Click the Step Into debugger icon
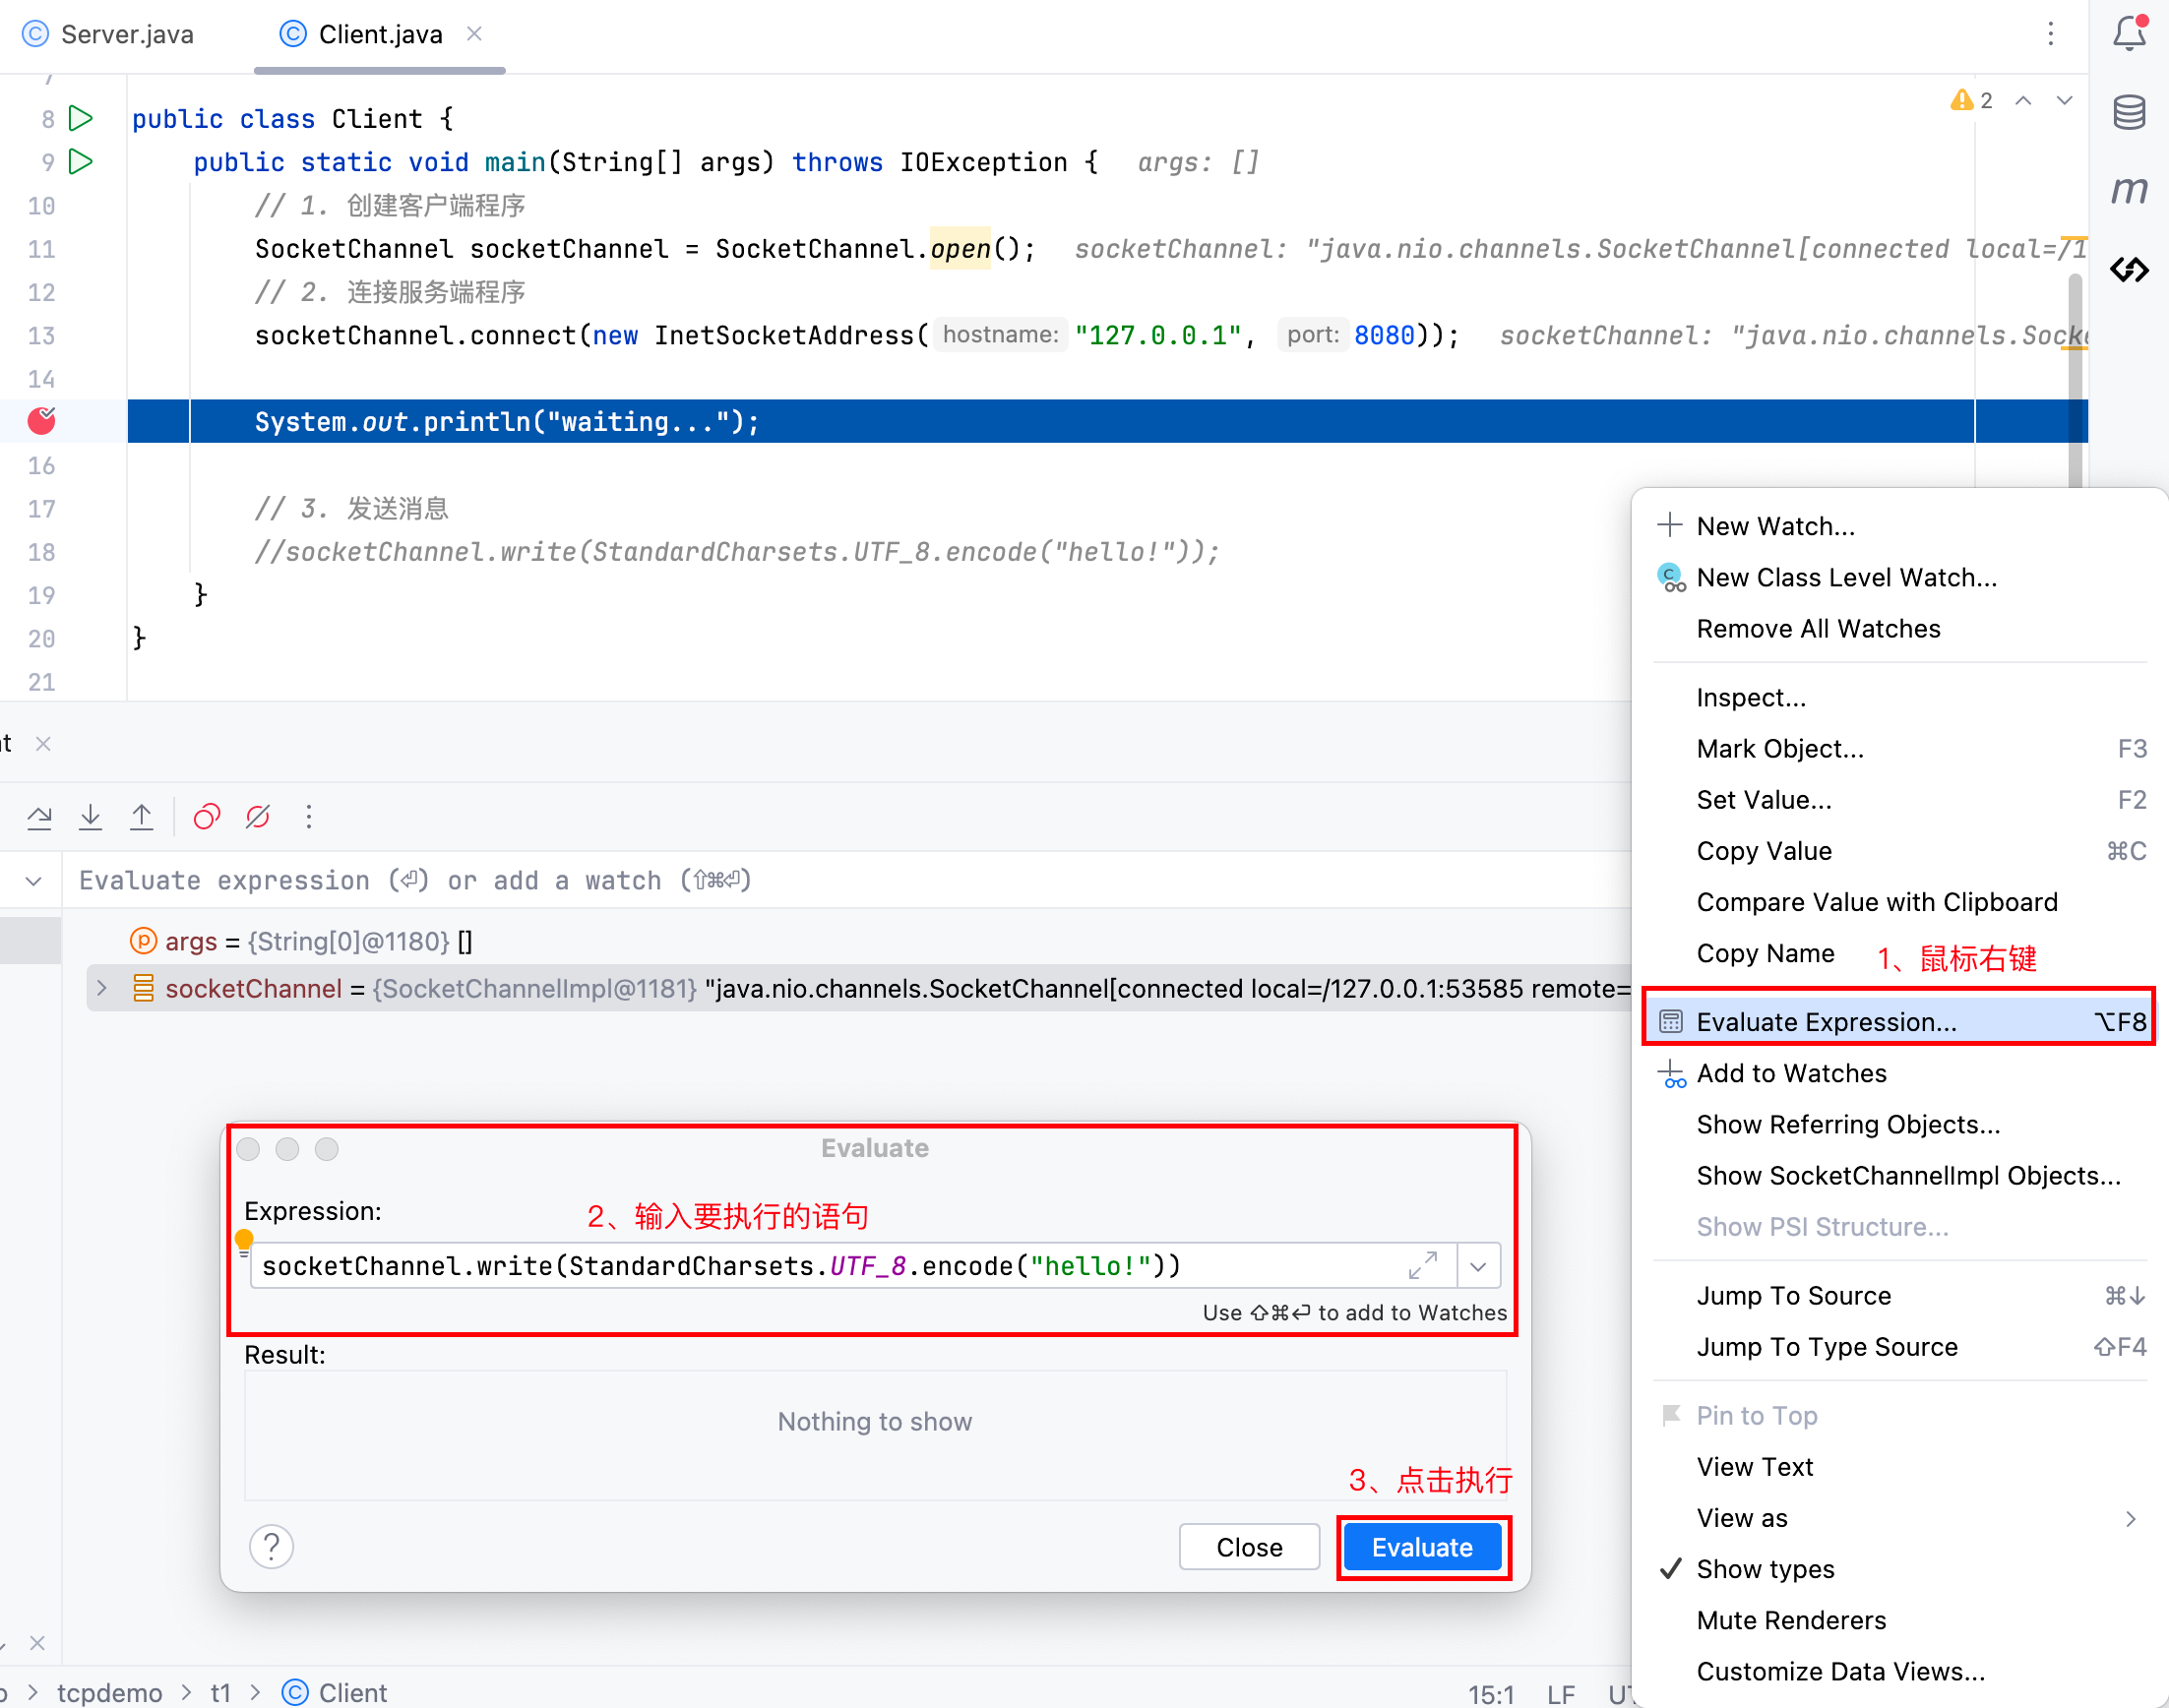The height and width of the screenshot is (1708, 2169). tap(90, 817)
